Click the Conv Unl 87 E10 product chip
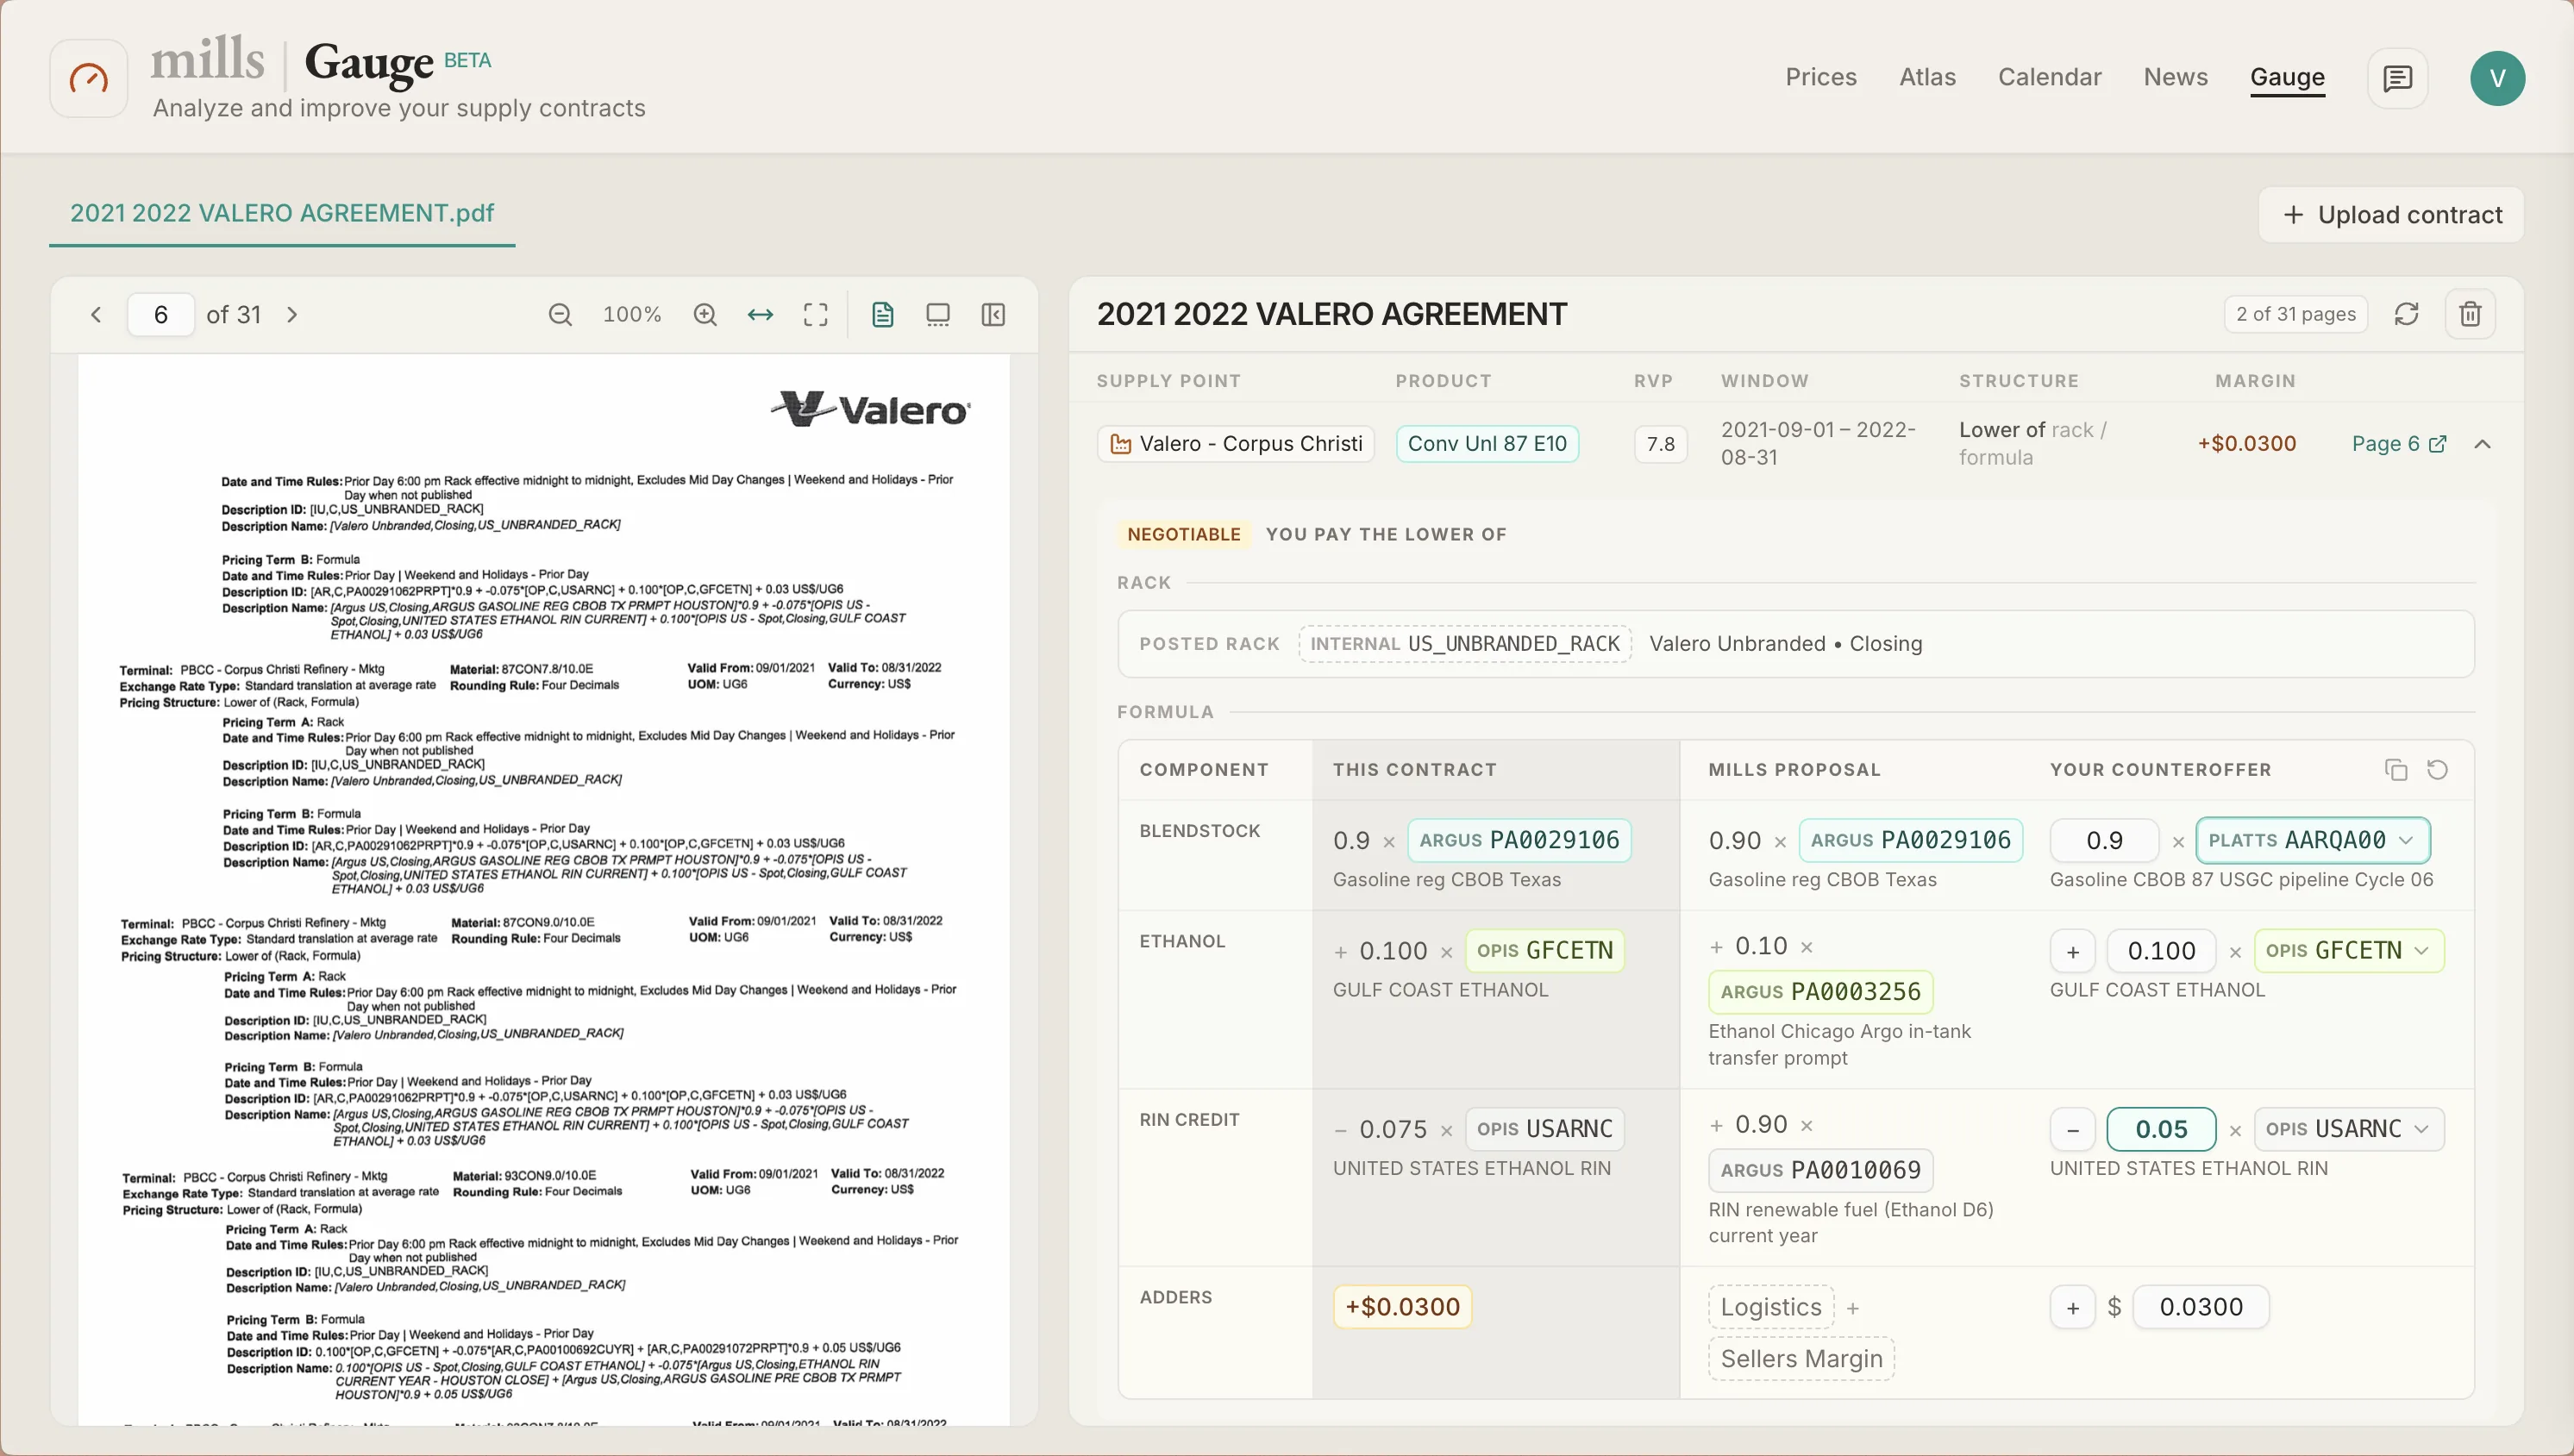The height and width of the screenshot is (1456, 2574). (1487, 444)
